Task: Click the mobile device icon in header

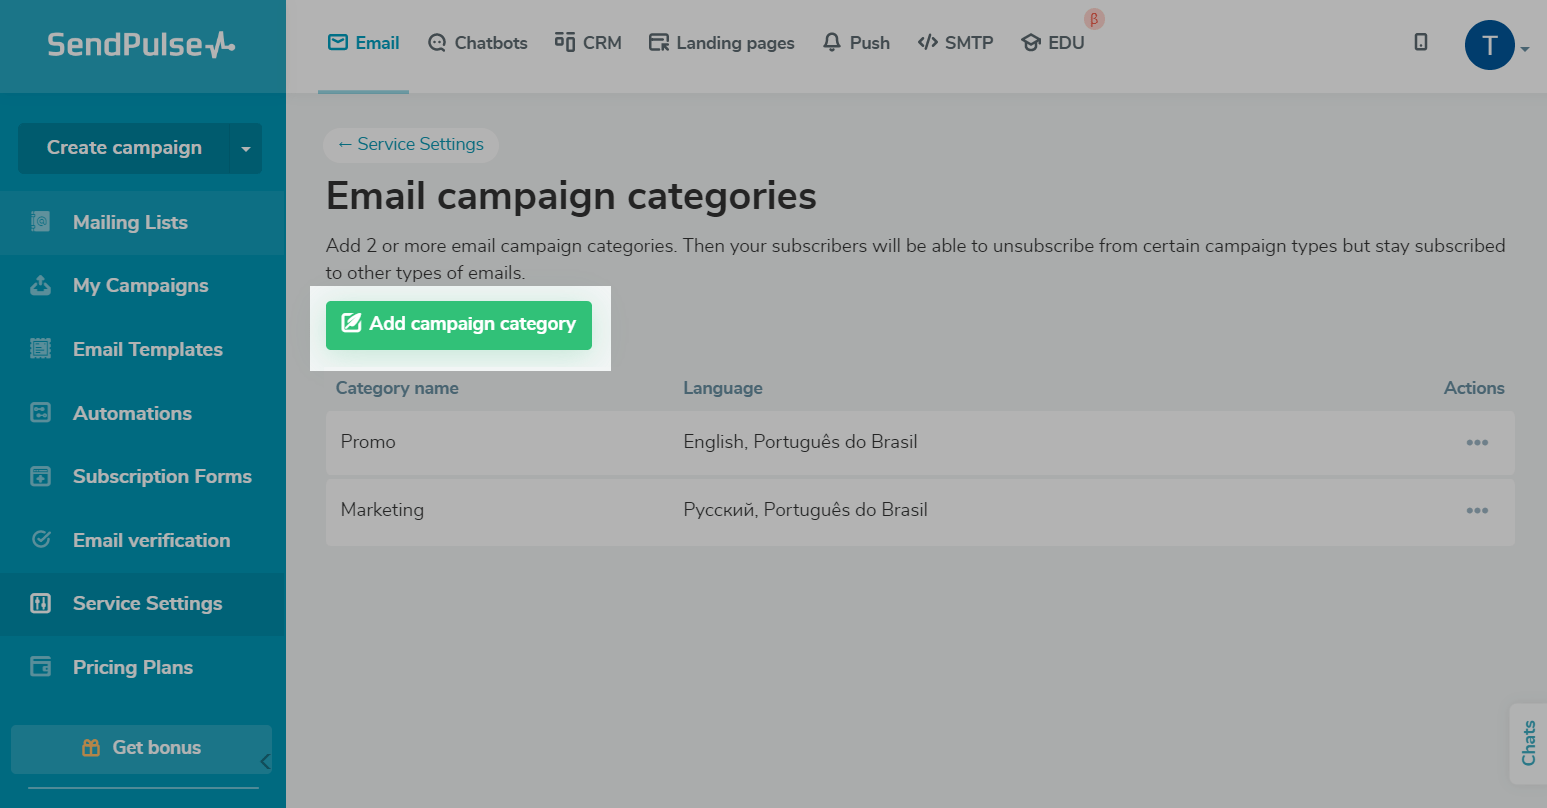Action: click(x=1420, y=42)
